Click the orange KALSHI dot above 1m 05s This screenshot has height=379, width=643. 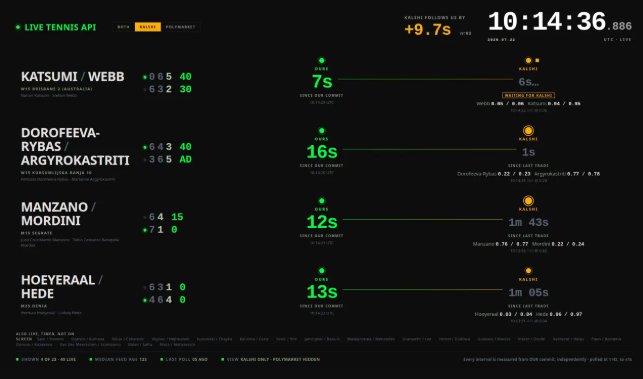[528, 271]
